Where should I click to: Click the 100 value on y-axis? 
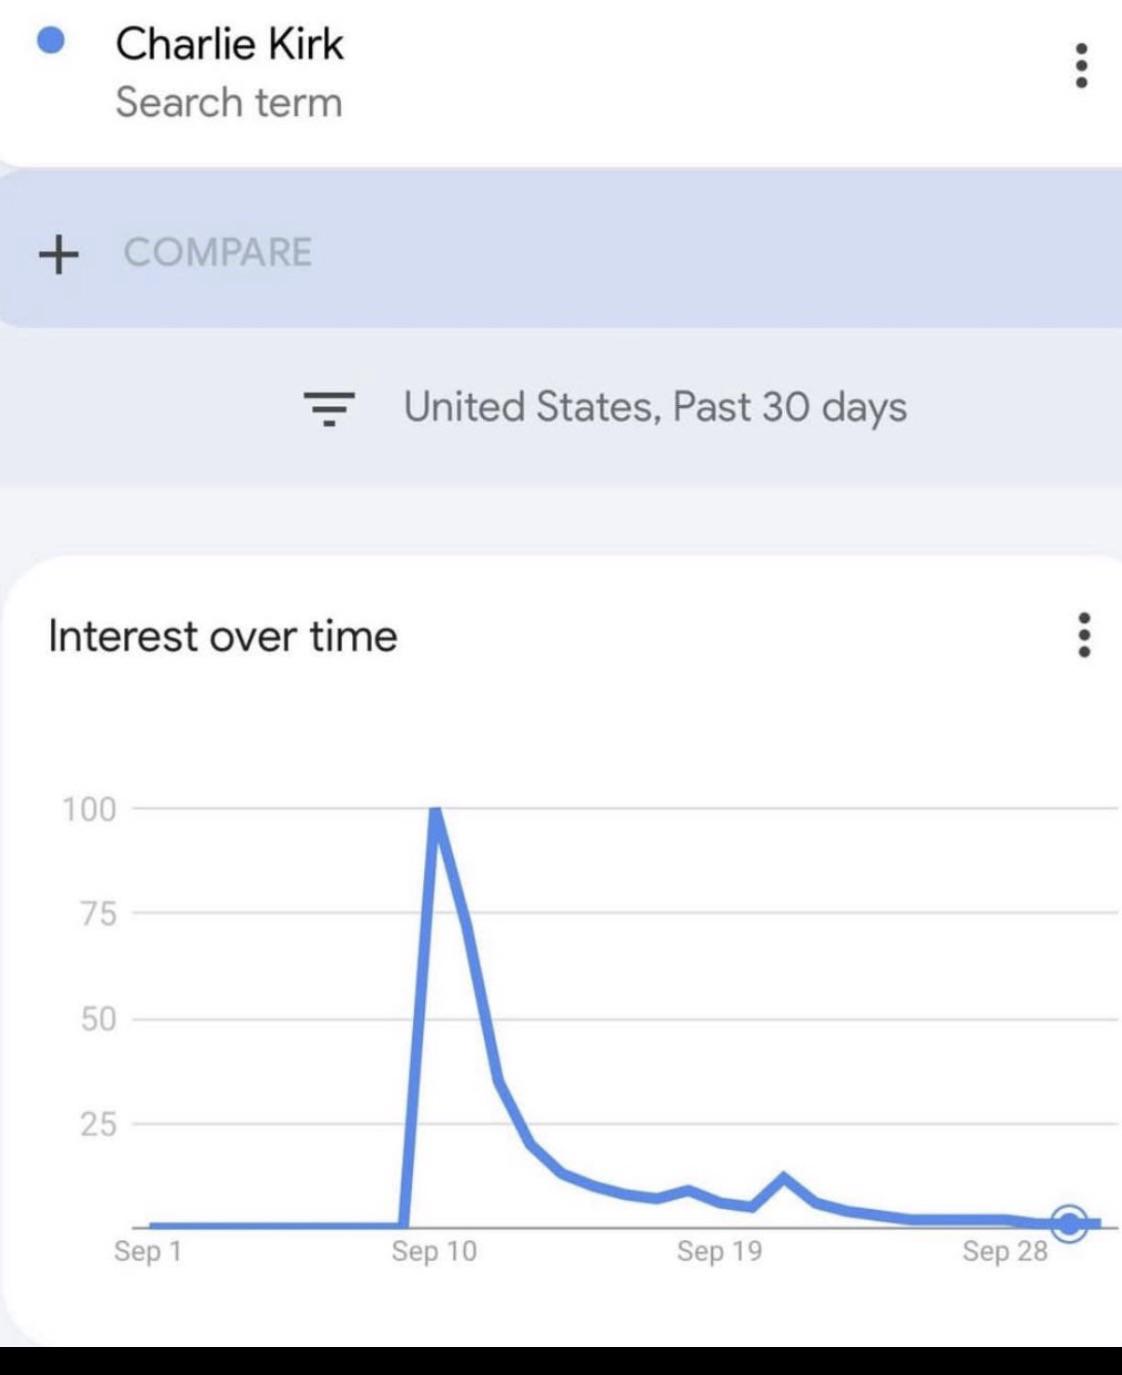tap(89, 809)
